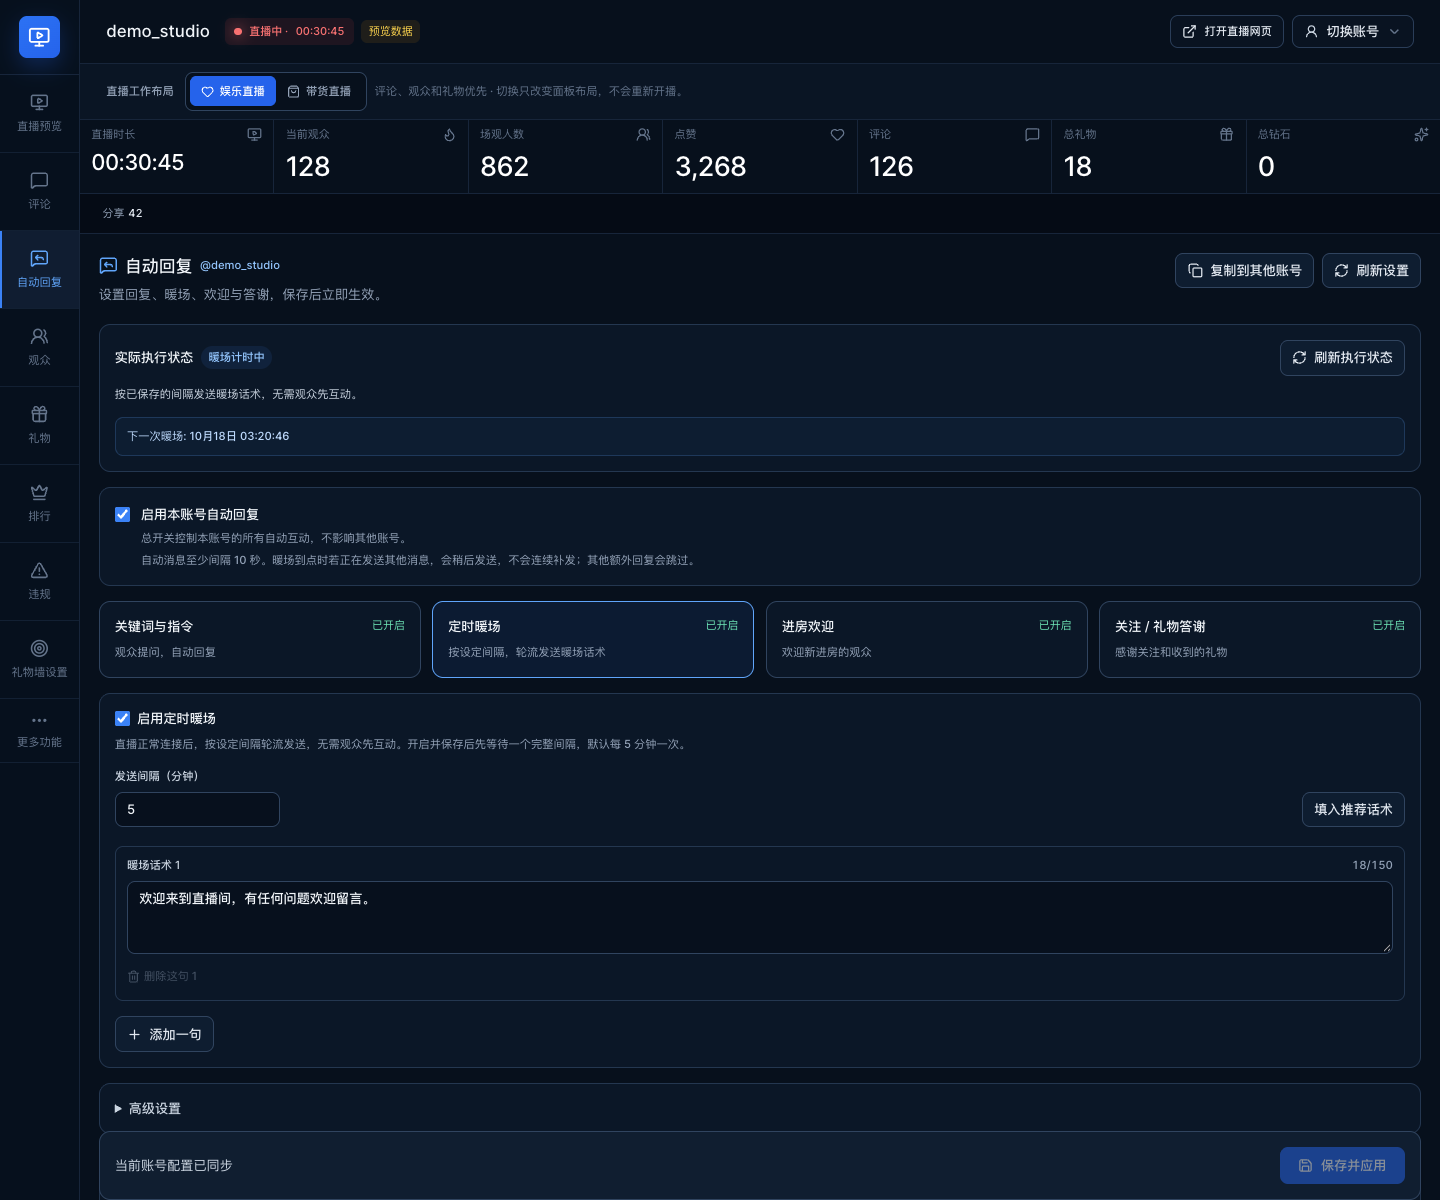The image size is (1440, 1200).
Task: Go to the 评论 sidebar section
Action: (39, 191)
